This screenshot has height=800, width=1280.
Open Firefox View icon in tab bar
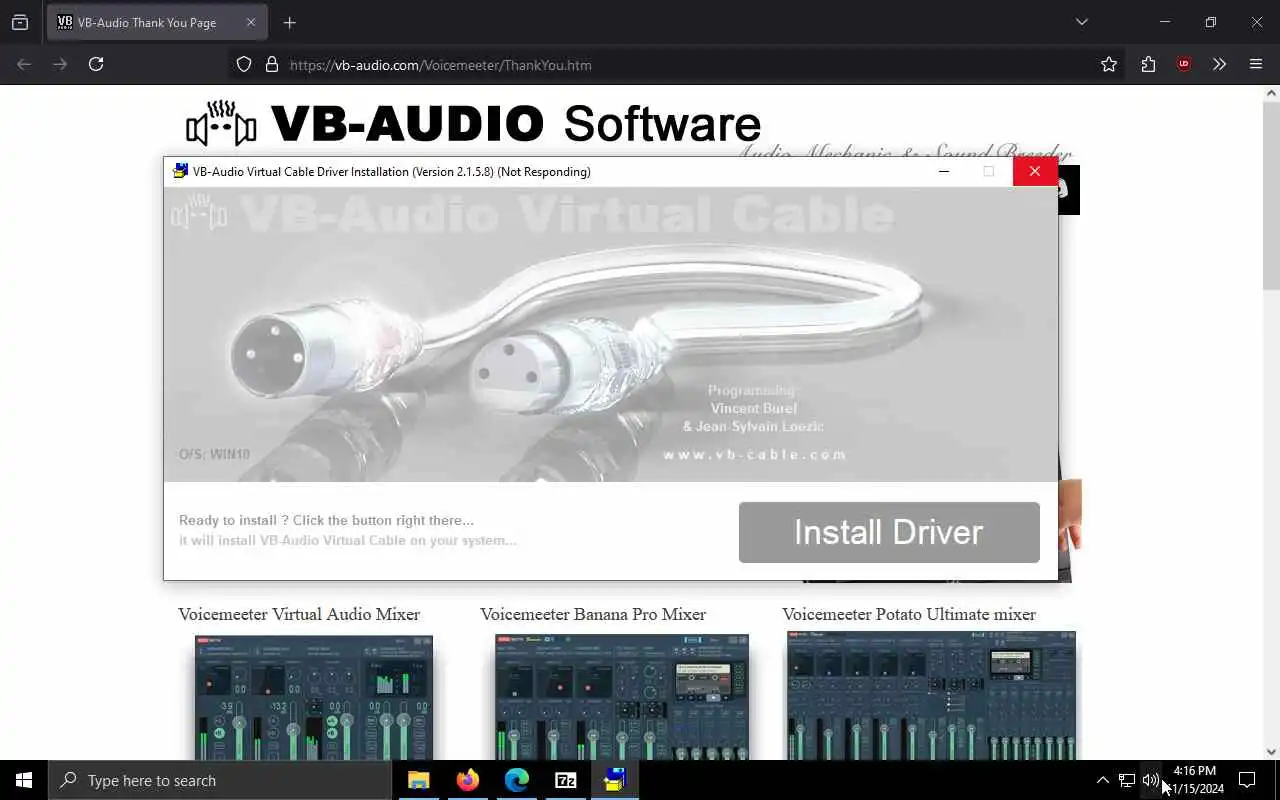click(20, 22)
